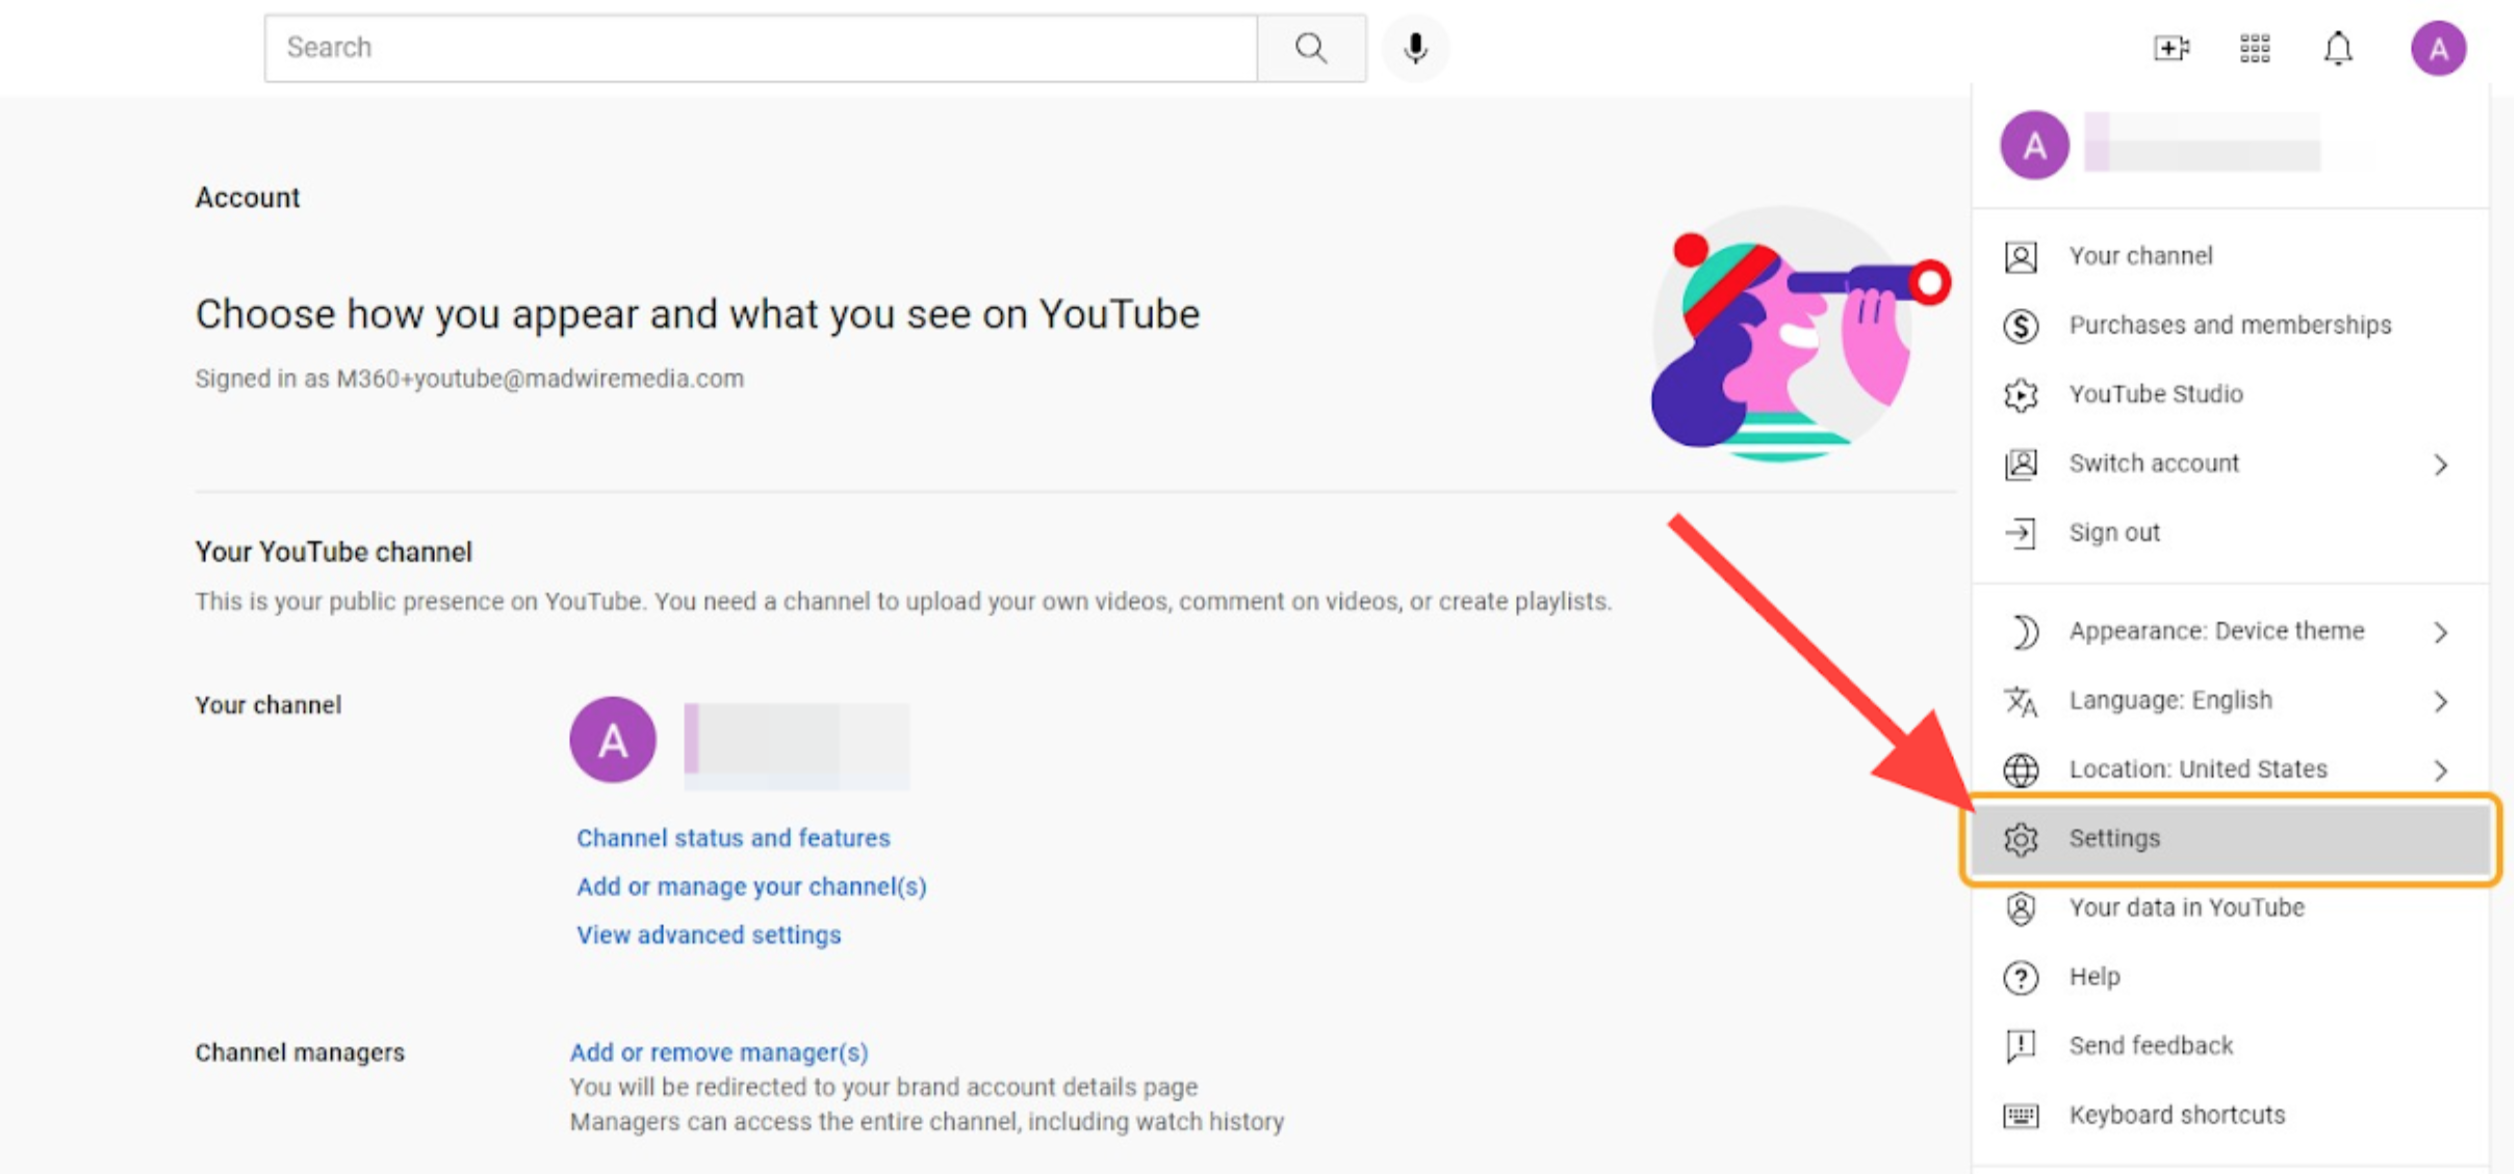Image resolution: width=2514 pixels, height=1174 pixels.
Task: Click into the Search input field
Action: (760, 47)
